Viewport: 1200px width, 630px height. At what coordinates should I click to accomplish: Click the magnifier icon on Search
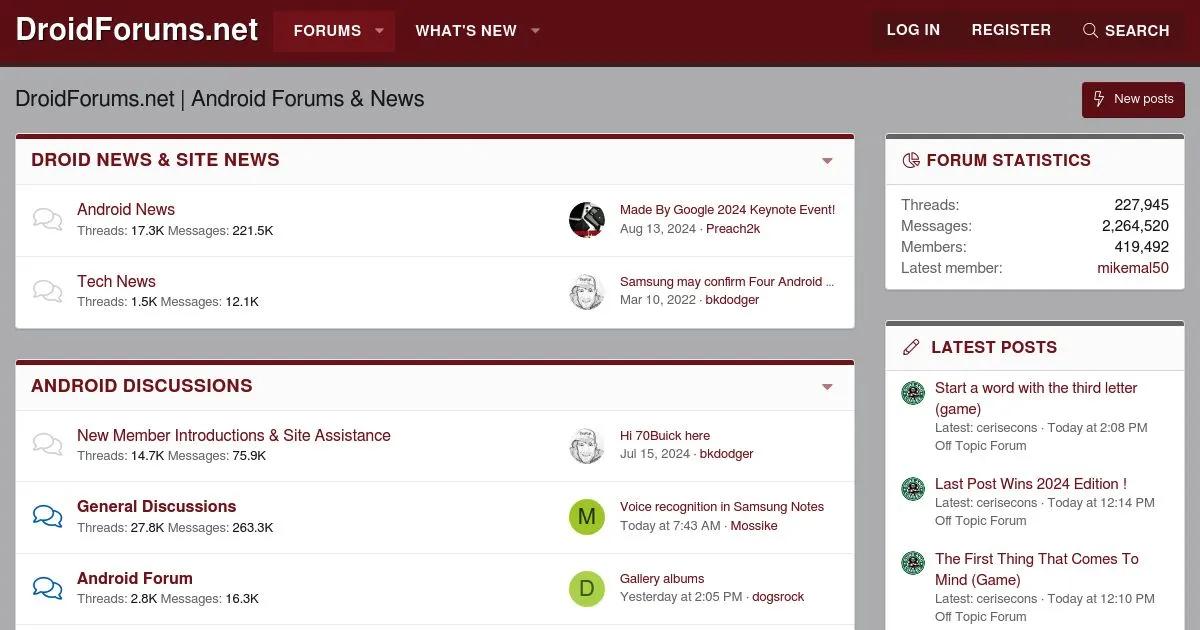click(x=1090, y=30)
